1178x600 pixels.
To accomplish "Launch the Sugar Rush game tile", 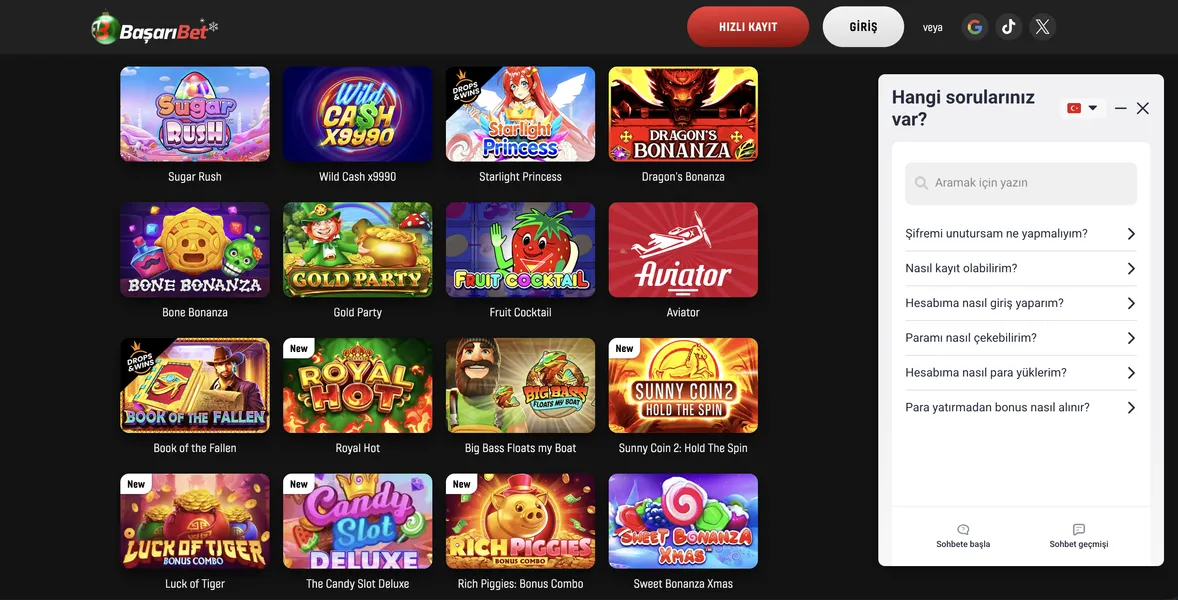I will point(195,114).
